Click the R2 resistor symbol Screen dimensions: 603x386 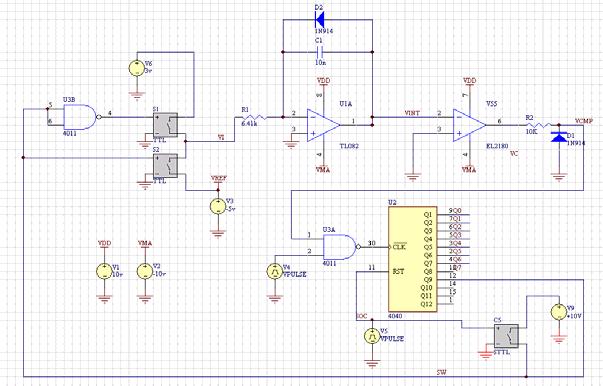pyautogui.click(x=539, y=125)
